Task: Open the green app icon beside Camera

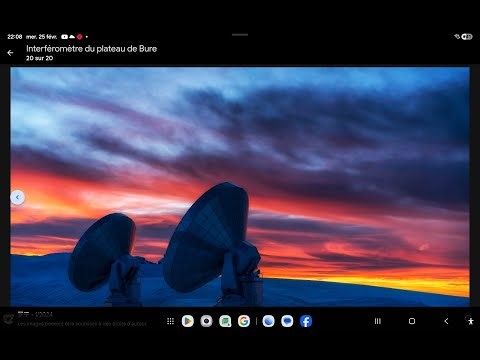Action: pos(225,321)
